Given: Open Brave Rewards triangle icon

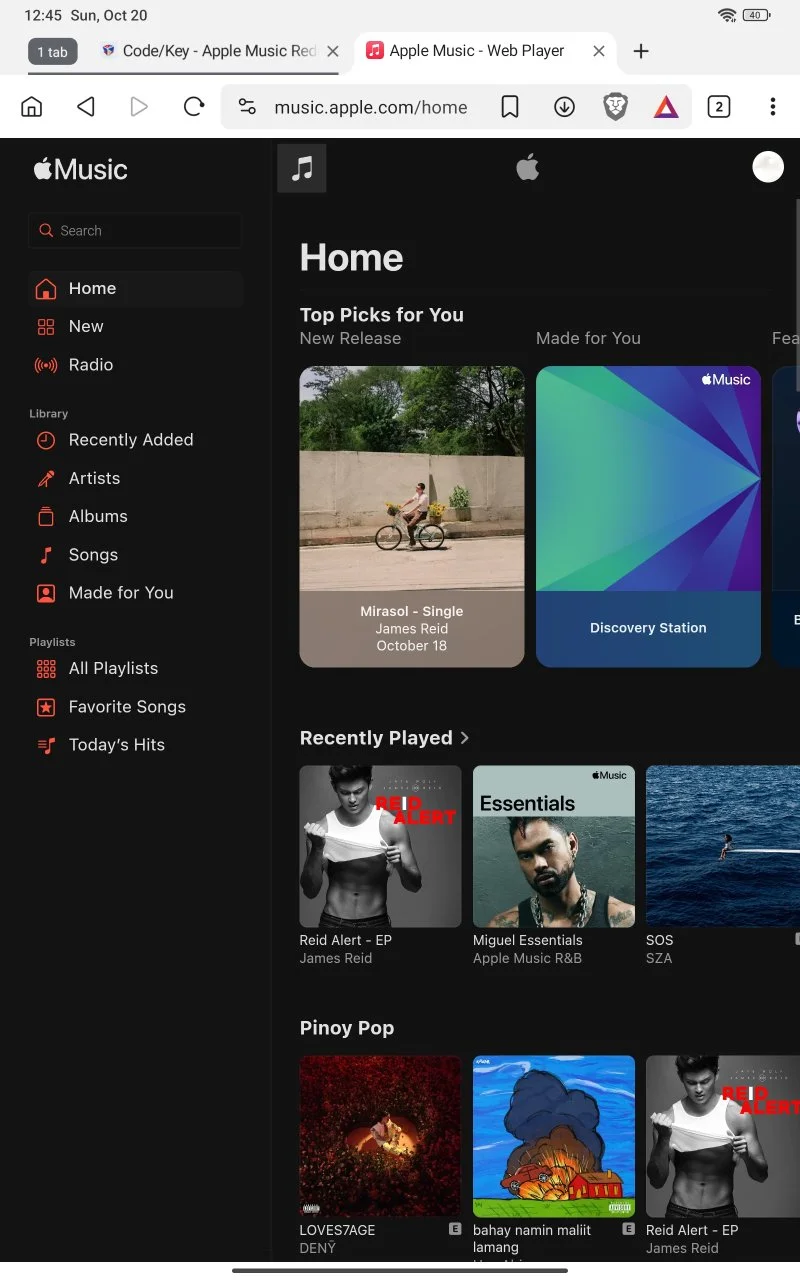Looking at the screenshot, I should coord(666,107).
